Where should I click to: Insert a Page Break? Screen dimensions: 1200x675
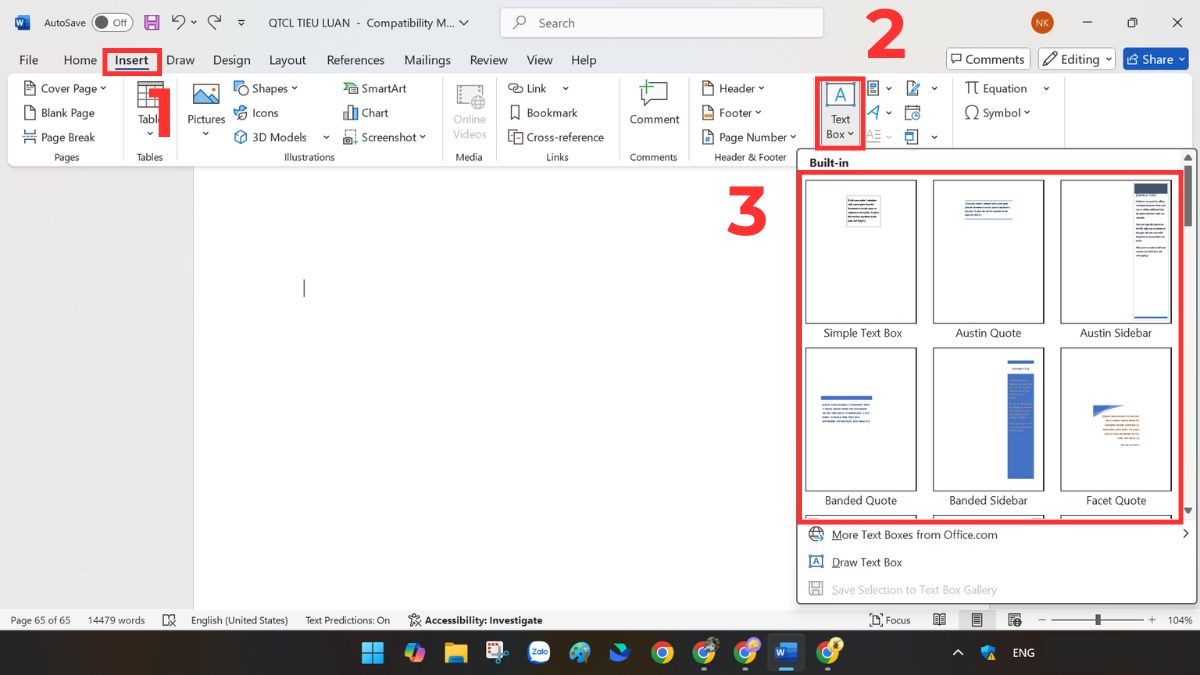58,137
